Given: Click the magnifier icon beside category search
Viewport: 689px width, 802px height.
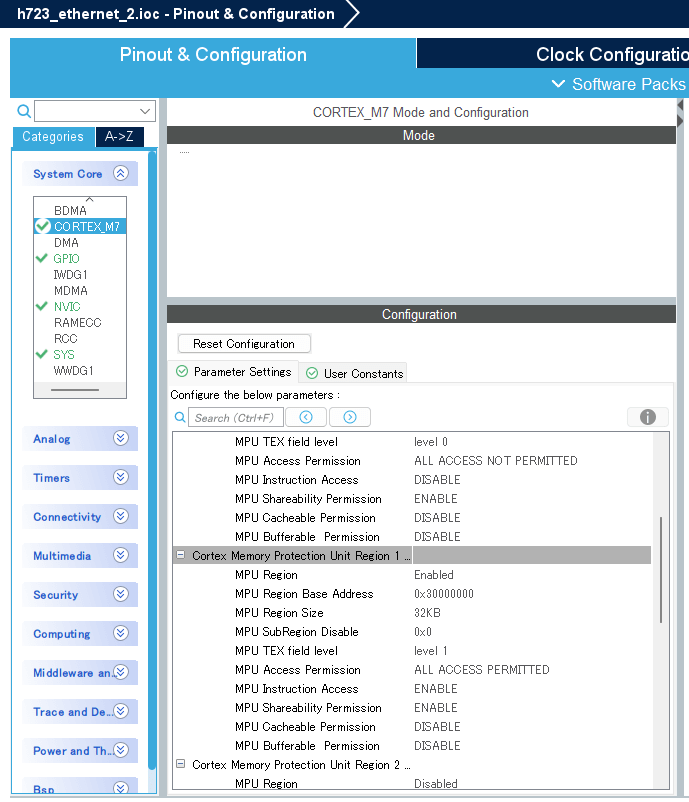Looking at the screenshot, I should 24,111.
